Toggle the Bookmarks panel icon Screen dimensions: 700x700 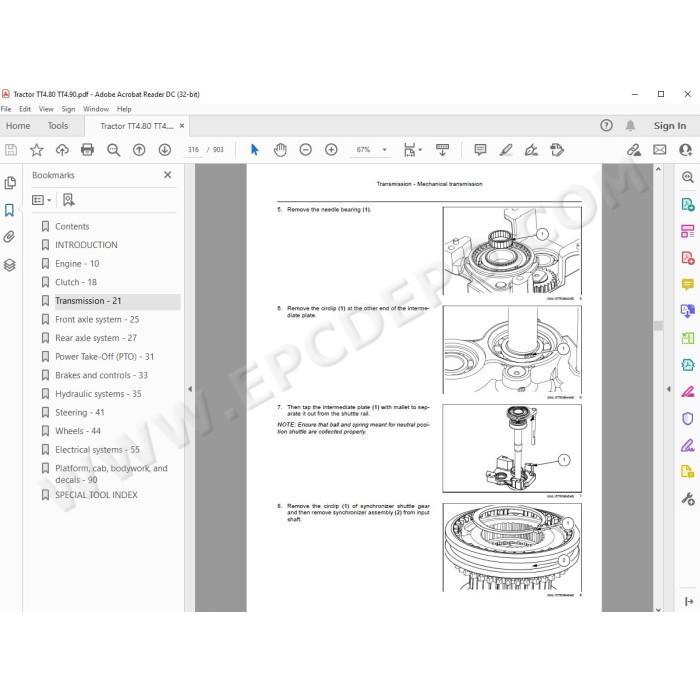click(x=9, y=210)
